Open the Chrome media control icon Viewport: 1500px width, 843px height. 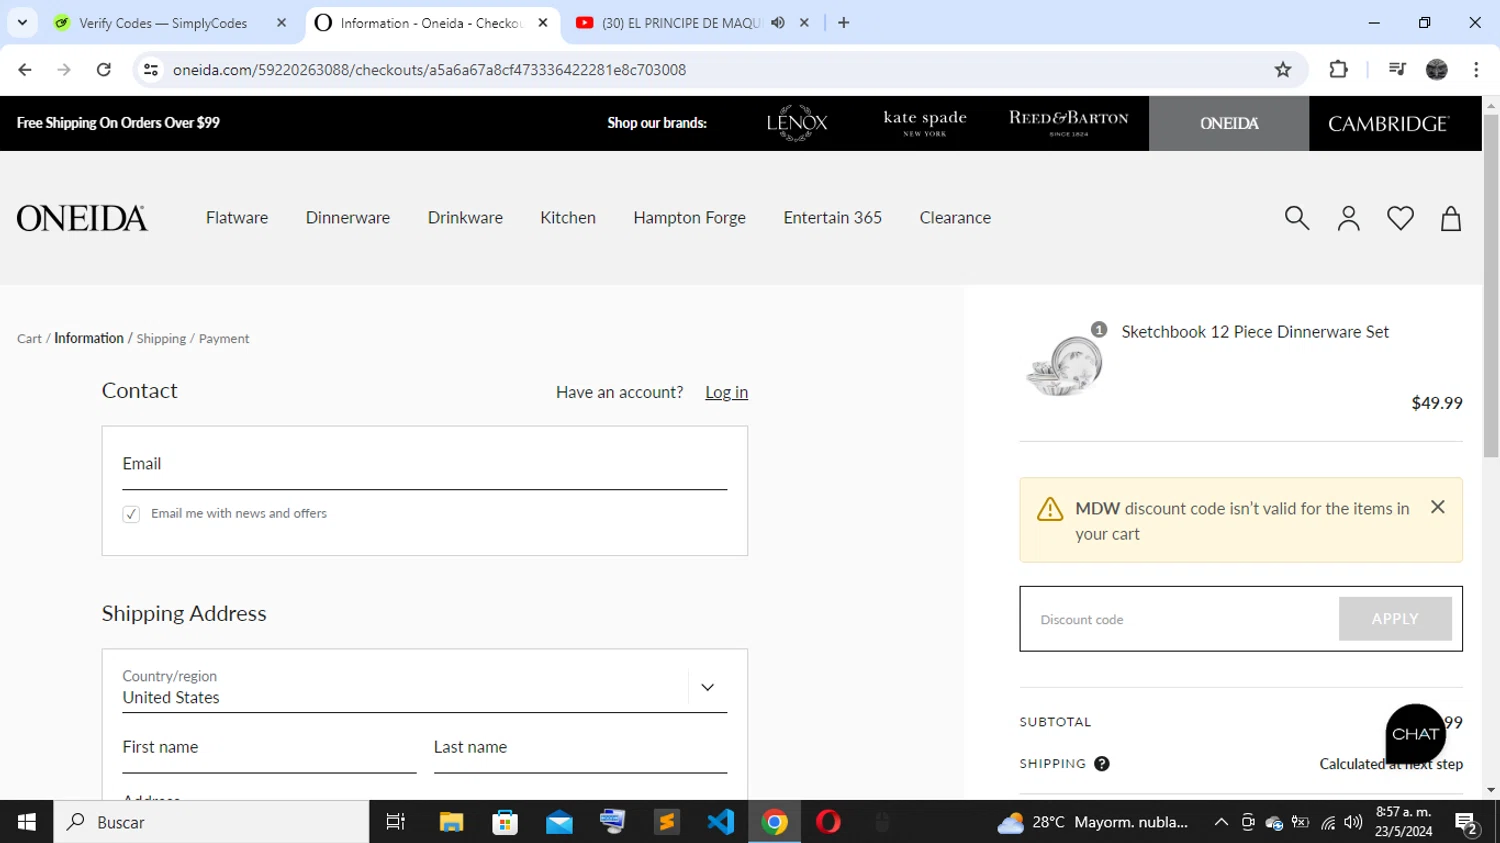(1397, 69)
